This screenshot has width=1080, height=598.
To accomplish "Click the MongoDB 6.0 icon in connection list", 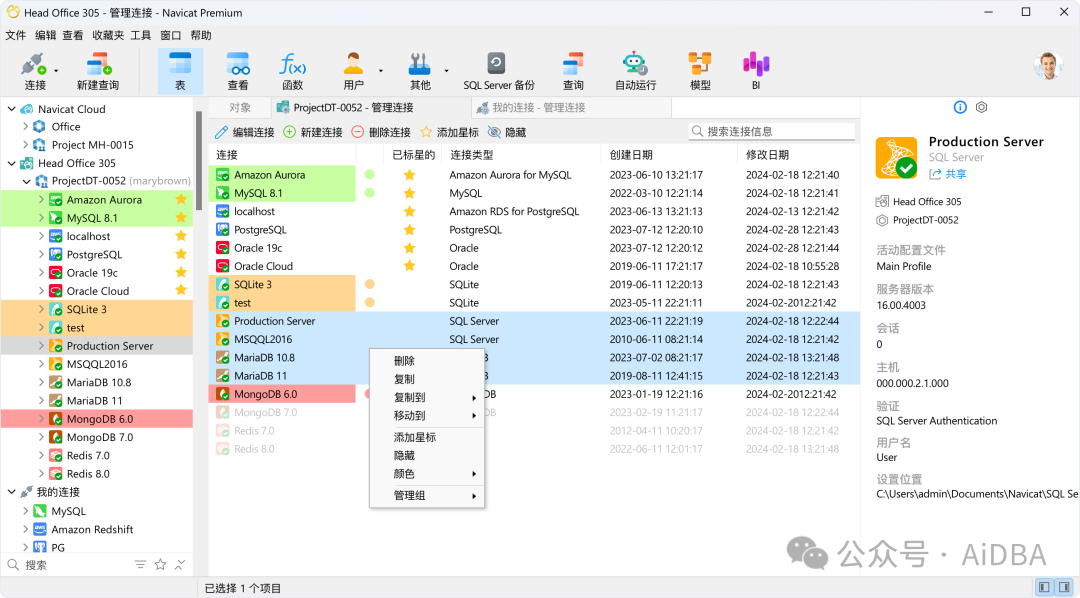I will tap(222, 394).
